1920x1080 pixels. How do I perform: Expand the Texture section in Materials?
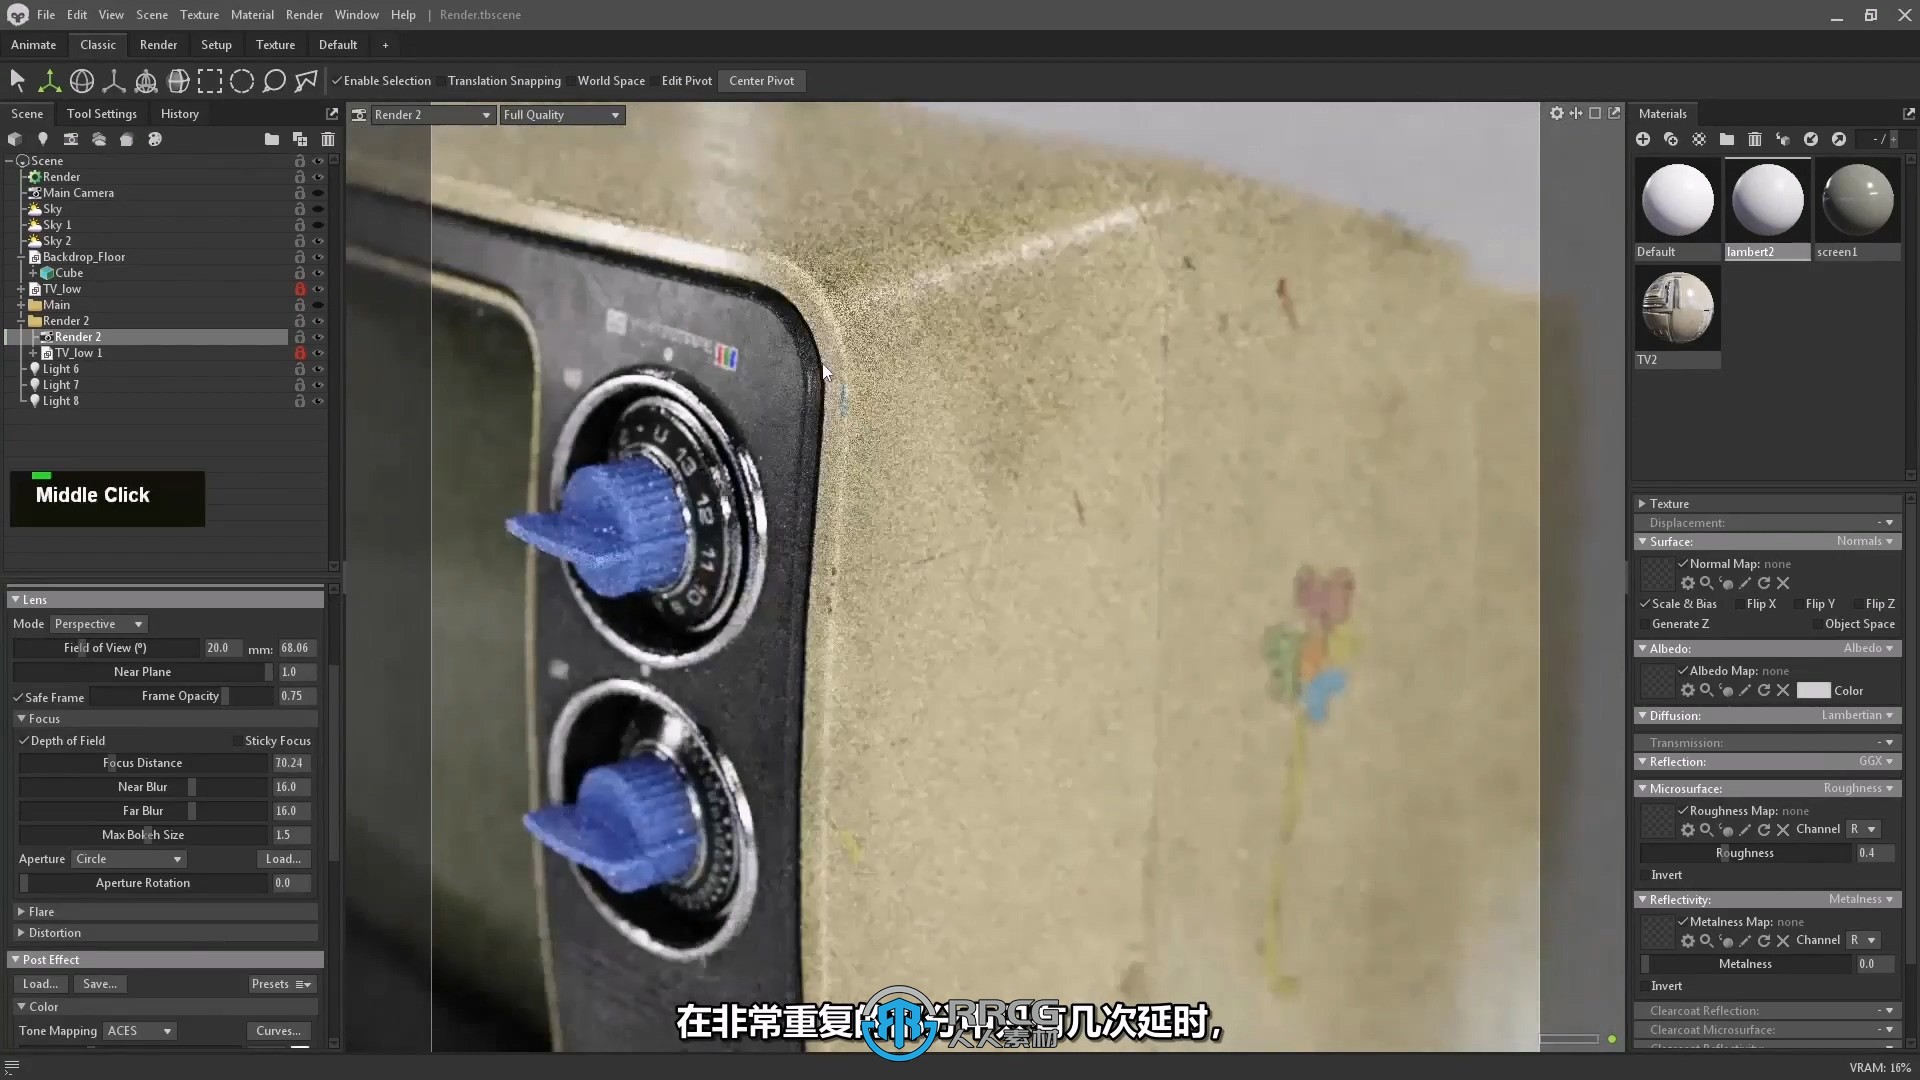(x=1642, y=504)
